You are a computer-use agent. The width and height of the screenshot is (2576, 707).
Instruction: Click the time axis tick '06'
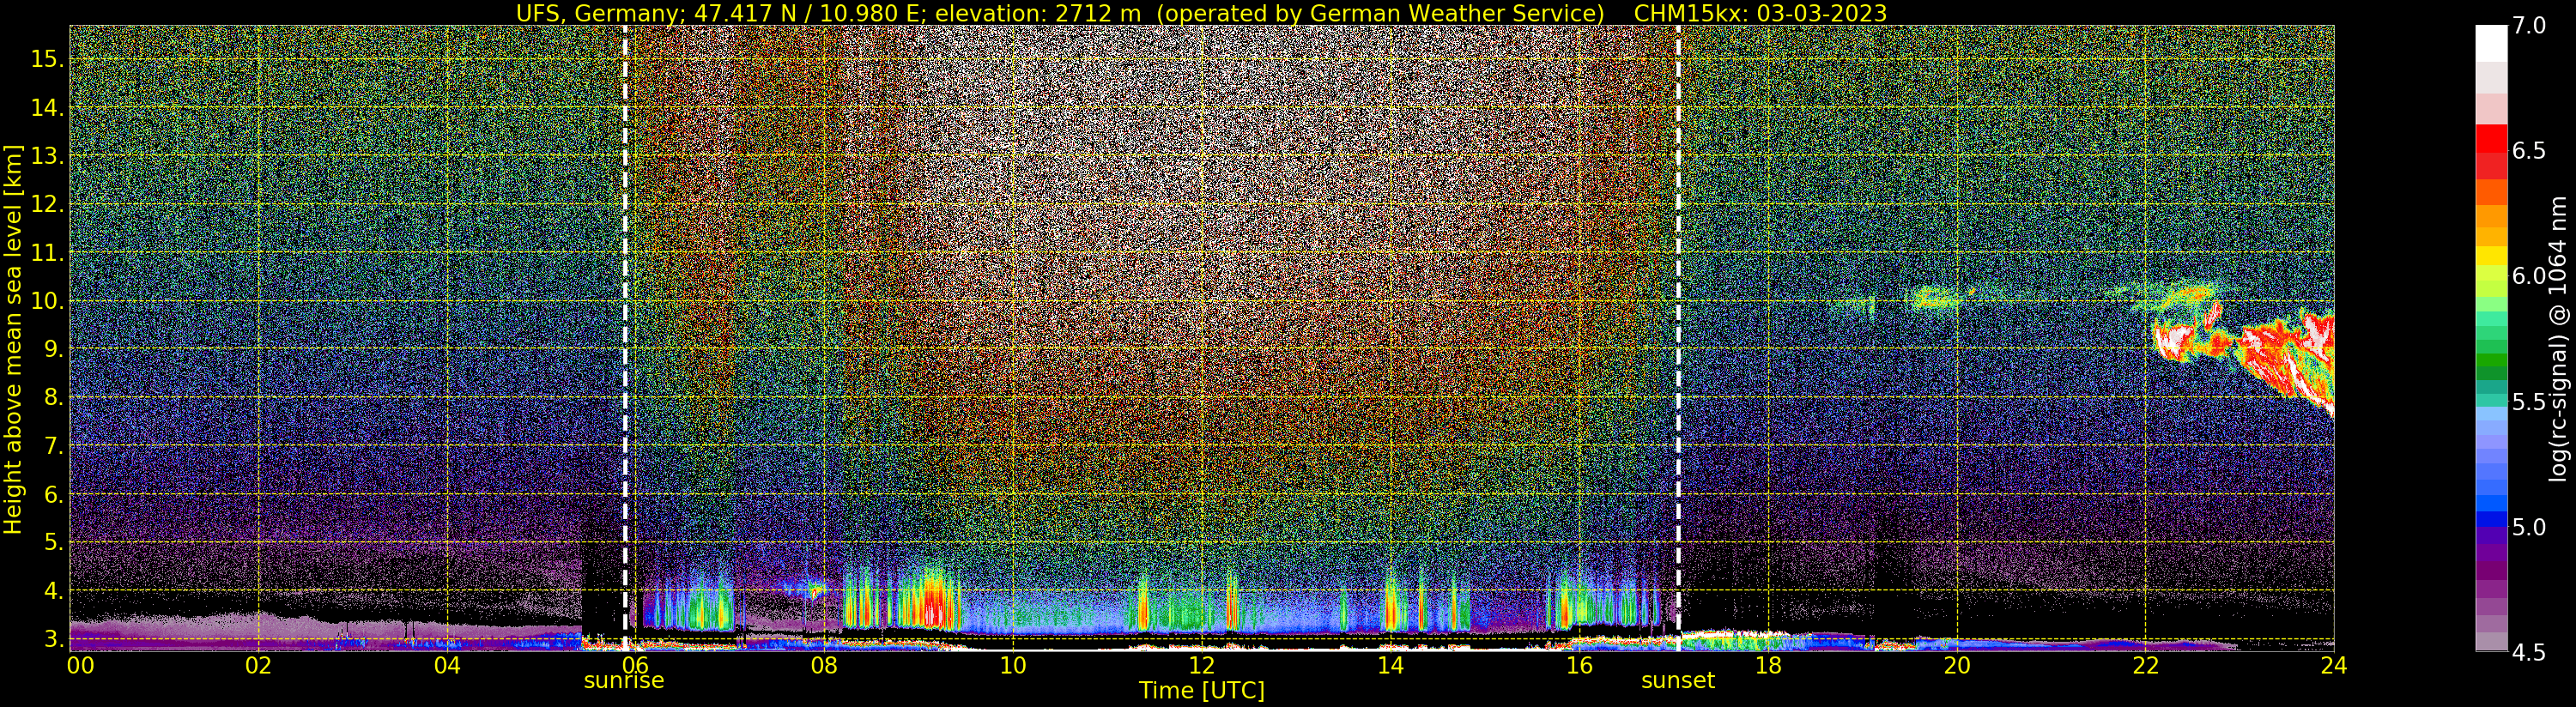click(636, 665)
